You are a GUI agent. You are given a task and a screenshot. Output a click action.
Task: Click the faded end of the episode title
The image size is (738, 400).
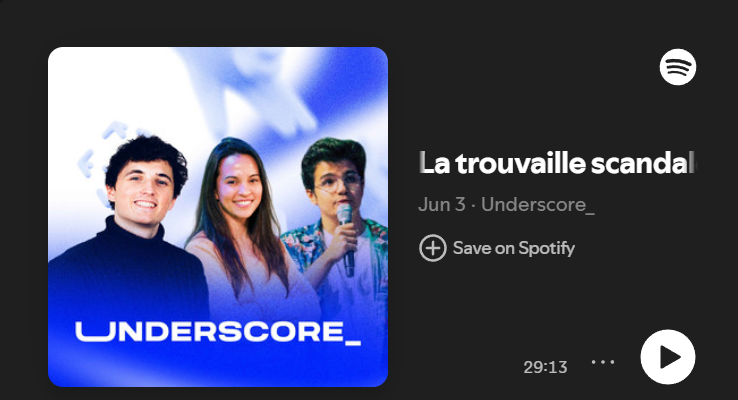[x=685, y=163]
